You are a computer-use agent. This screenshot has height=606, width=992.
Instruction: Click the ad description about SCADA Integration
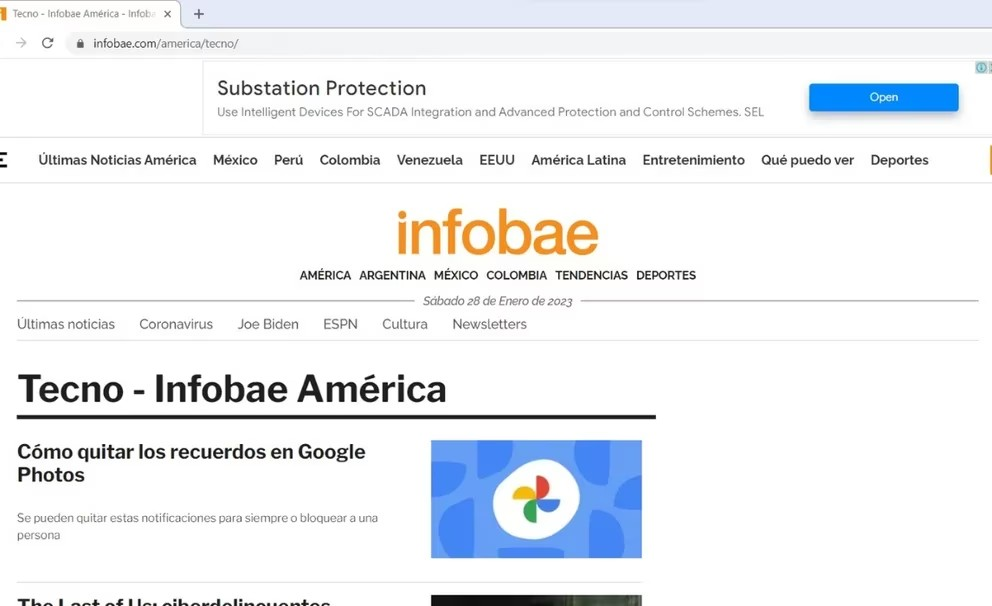pyautogui.click(x=490, y=112)
